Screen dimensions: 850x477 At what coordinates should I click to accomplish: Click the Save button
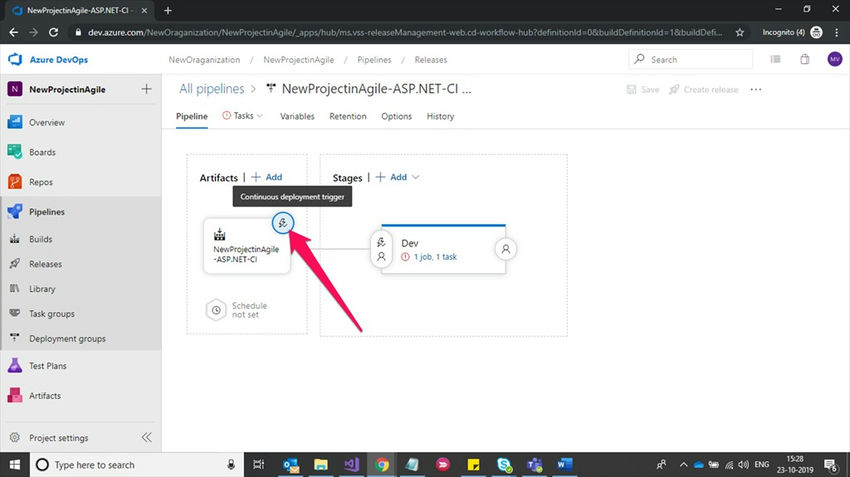(643, 89)
